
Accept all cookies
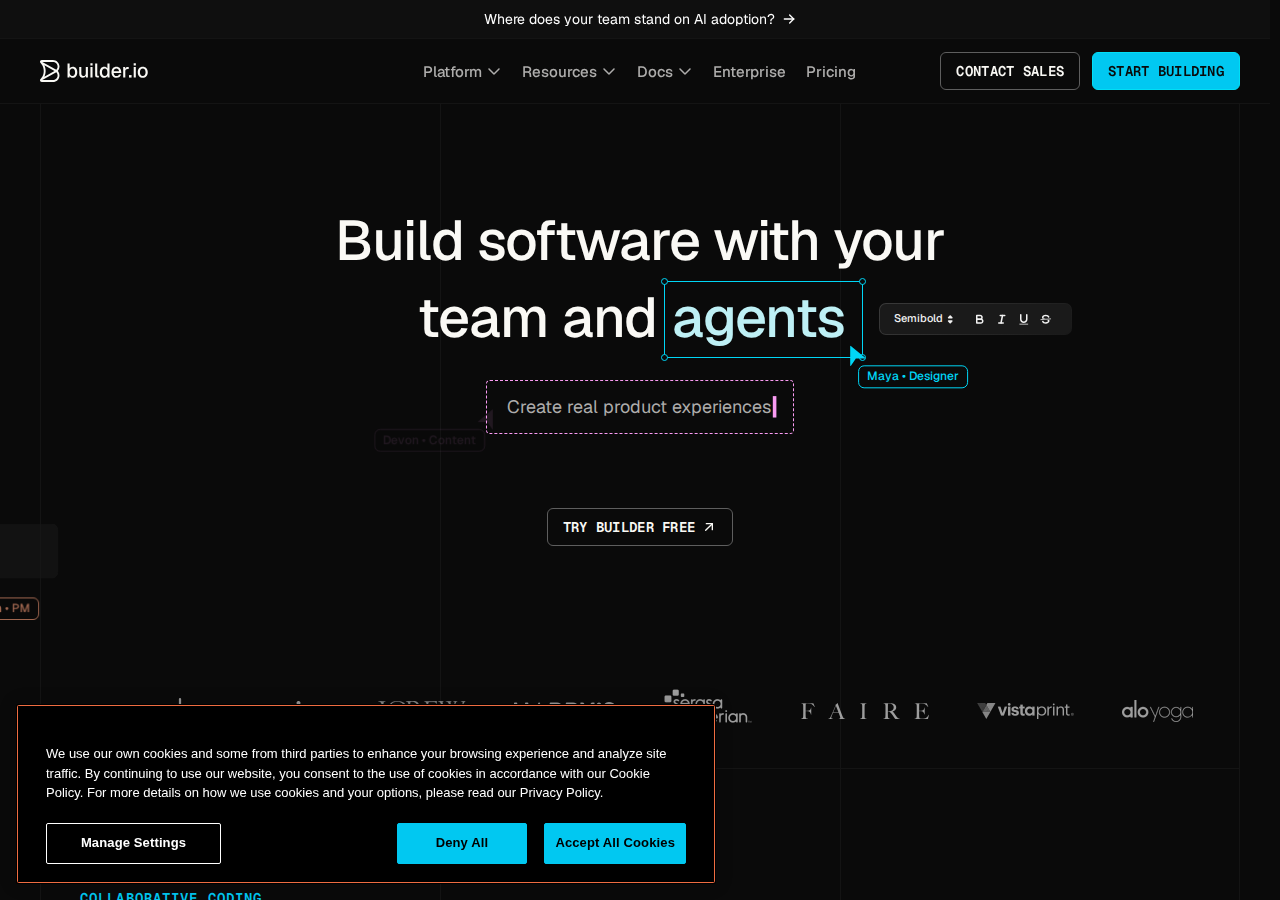tap(615, 843)
